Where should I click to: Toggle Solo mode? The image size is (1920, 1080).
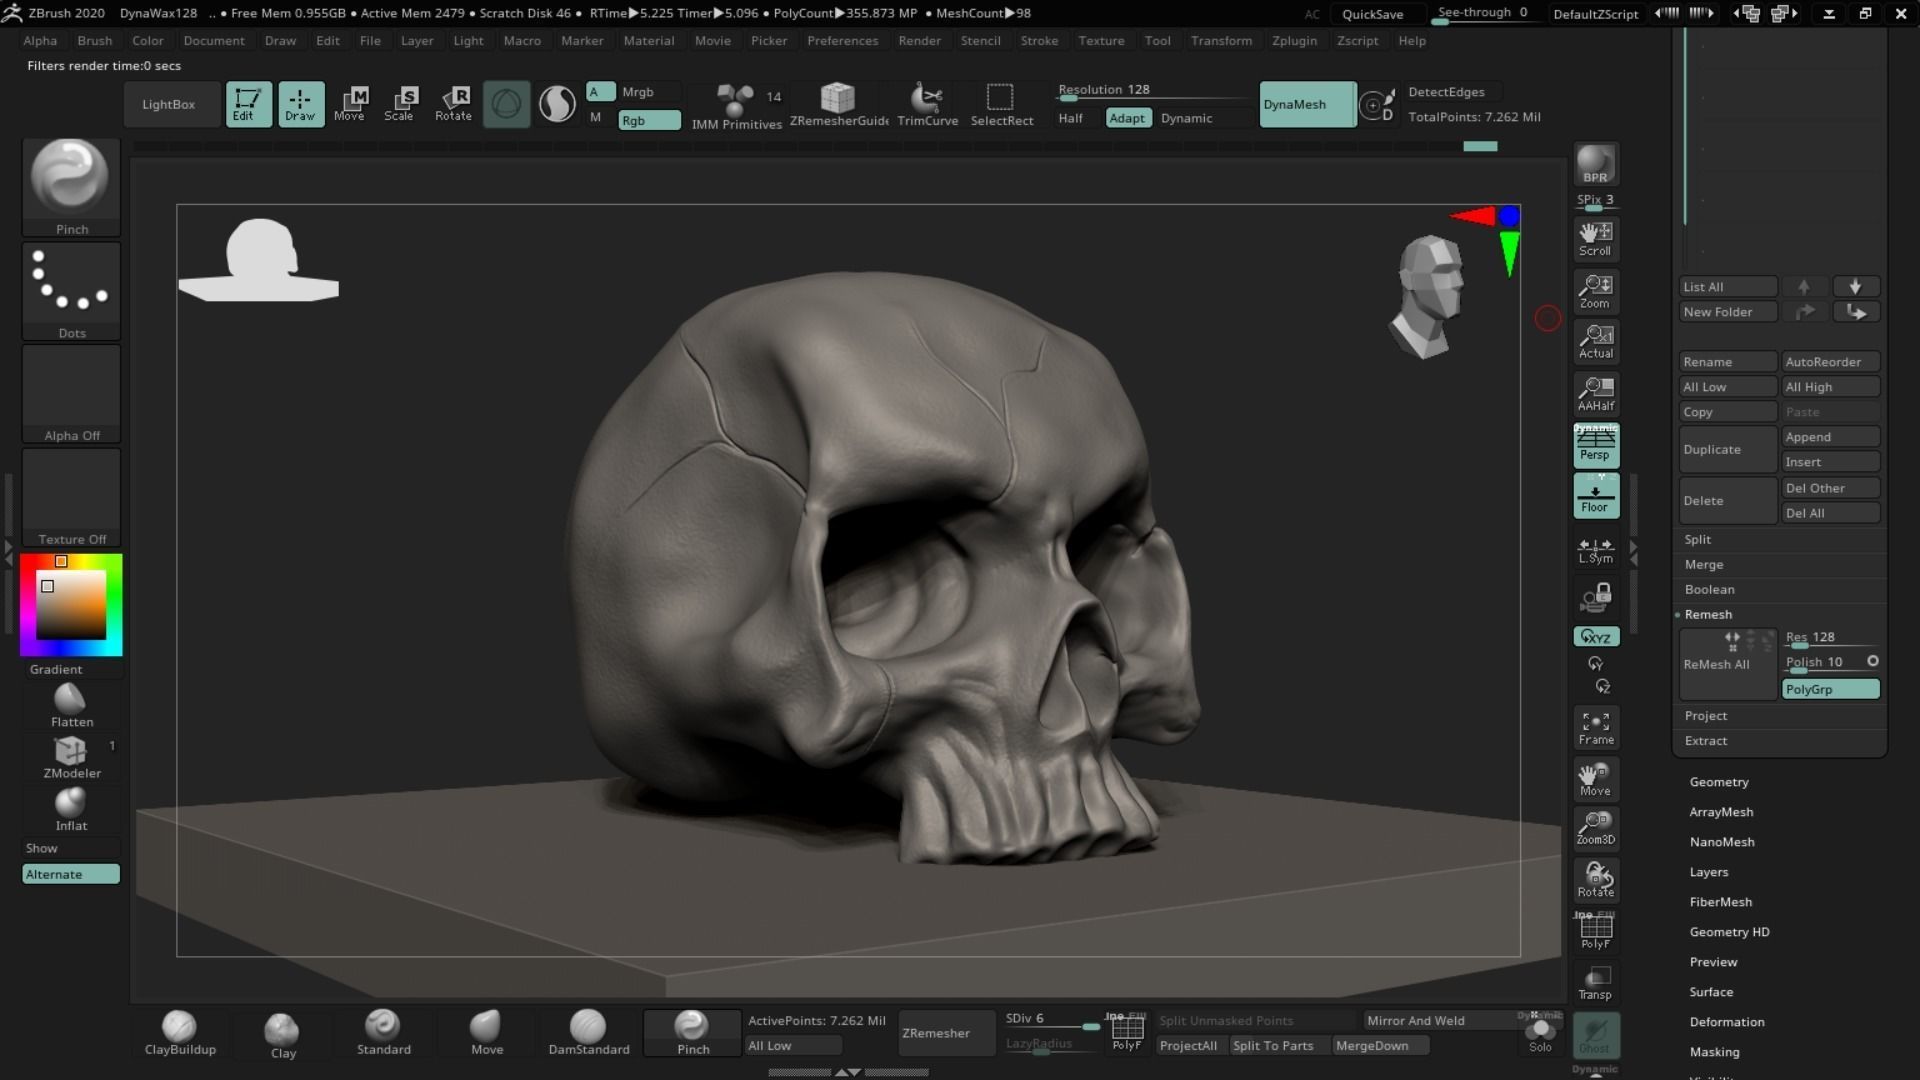pos(1540,1035)
